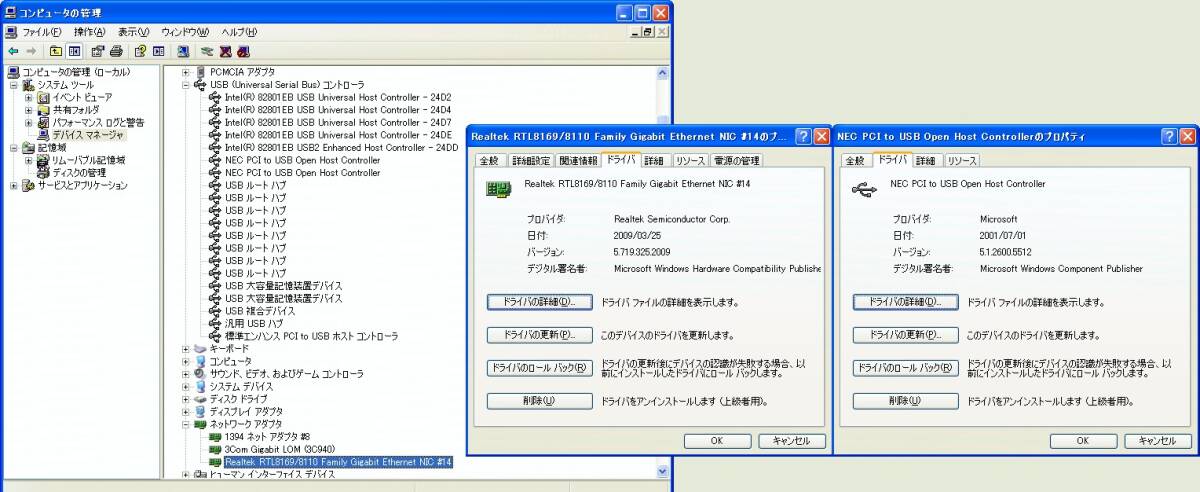The image size is (1200, 492).
Task: Click the rightmost red-marked device toolbar icon
Action: pyautogui.click(x=244, y=51)
